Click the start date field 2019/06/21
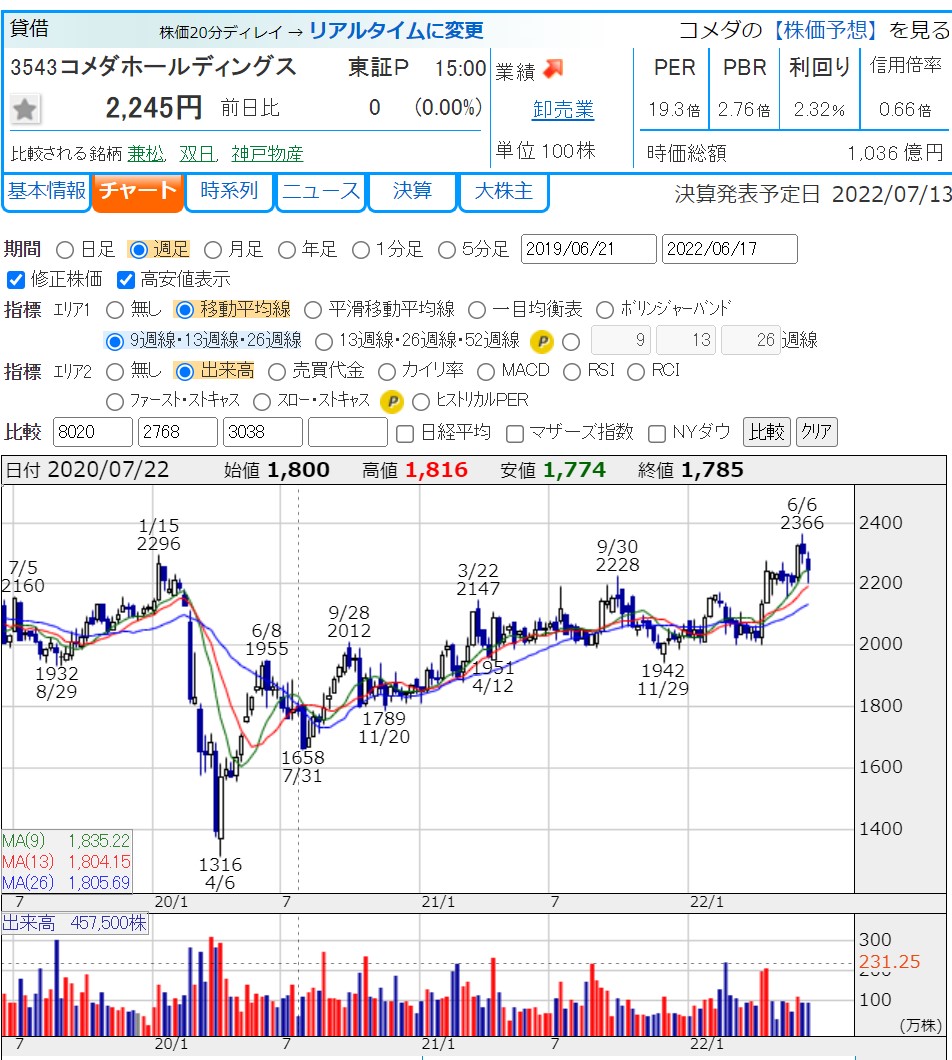952x1060 pixels. (589, 249)
